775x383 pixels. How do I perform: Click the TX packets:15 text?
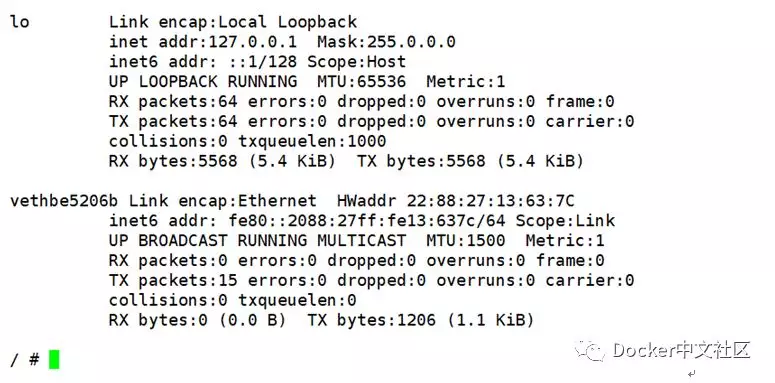173,281
